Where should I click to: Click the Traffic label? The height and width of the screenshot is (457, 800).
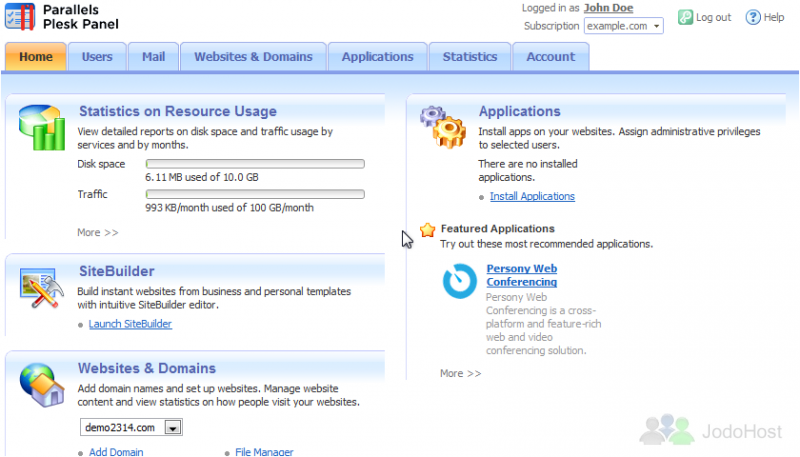tap(92, 194)
